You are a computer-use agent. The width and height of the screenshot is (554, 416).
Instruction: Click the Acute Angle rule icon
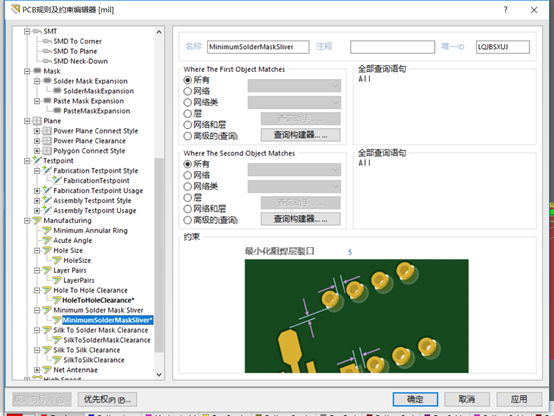pyautogui.click(x=47, y=240)
